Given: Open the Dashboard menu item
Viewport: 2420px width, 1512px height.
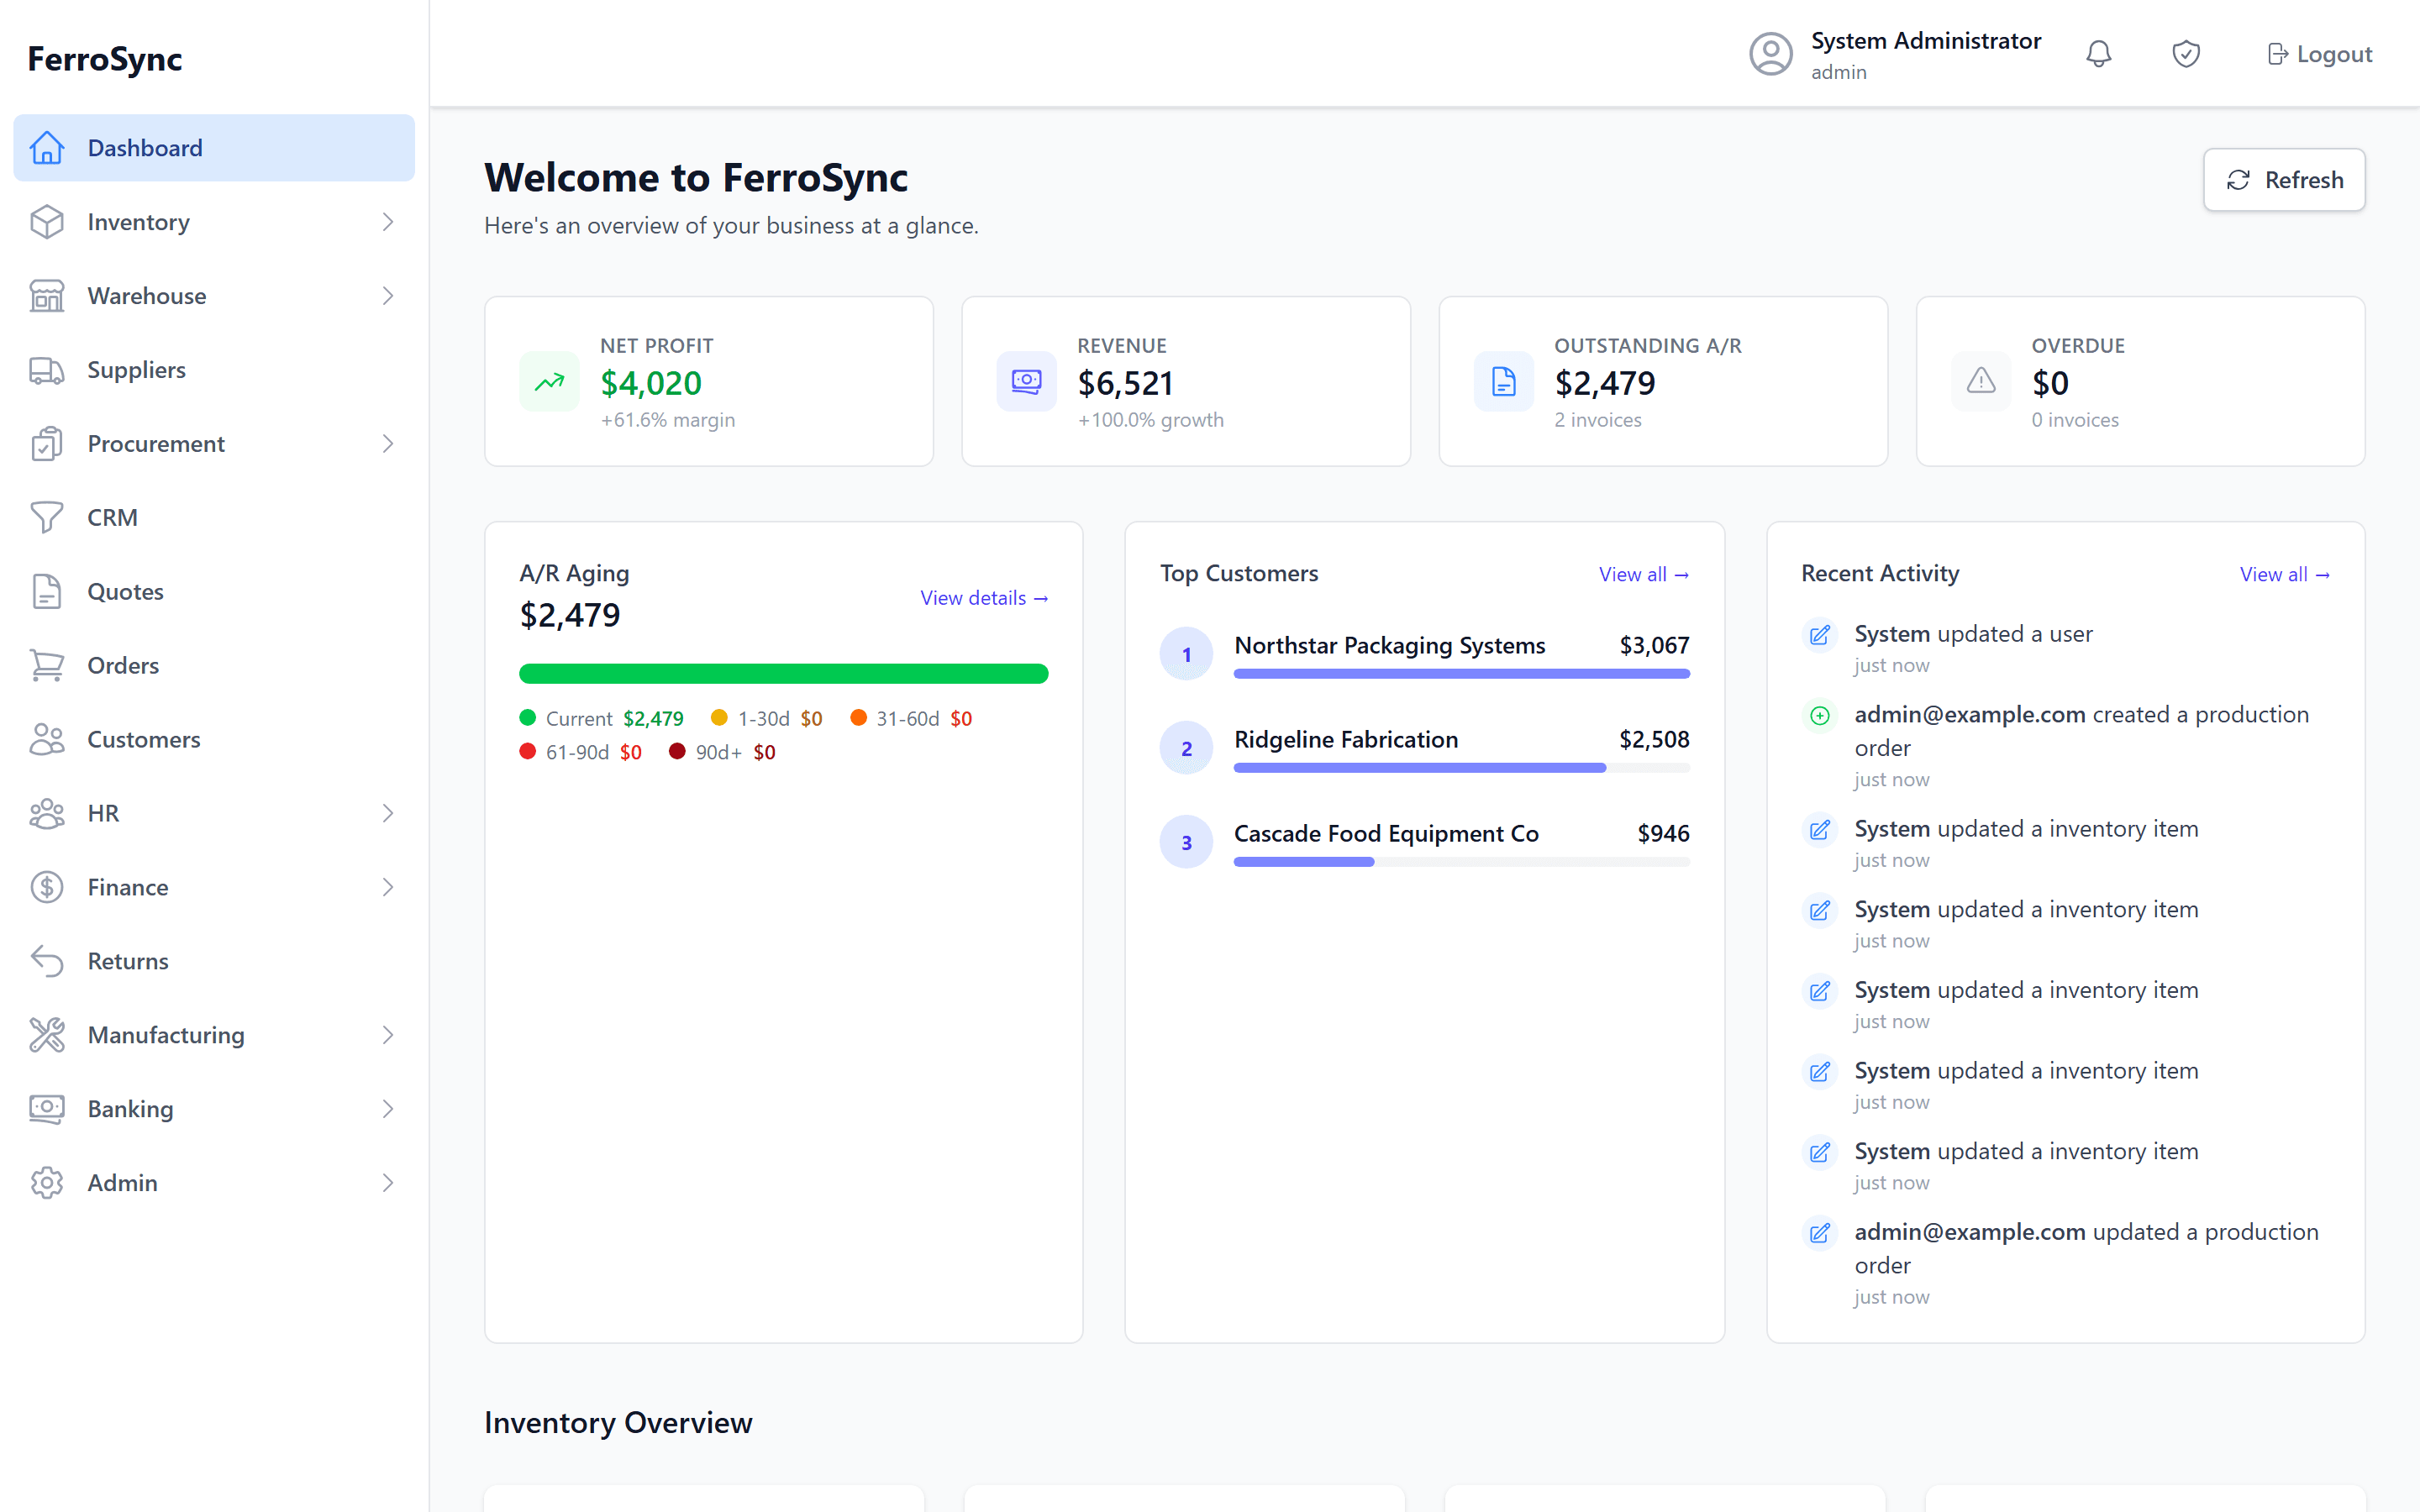Looking at the screenshot, I should click(x=214, y=148).
